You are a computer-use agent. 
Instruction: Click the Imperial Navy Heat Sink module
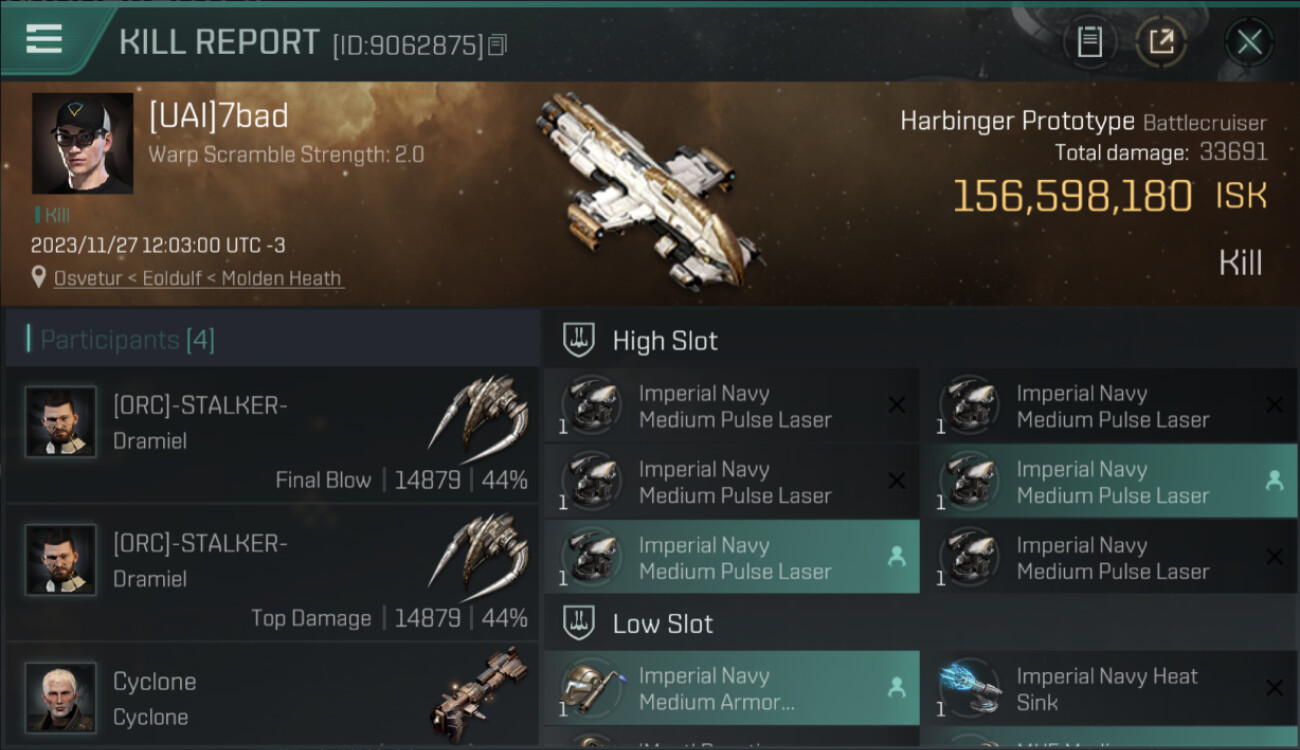(x=1108, y=689)
